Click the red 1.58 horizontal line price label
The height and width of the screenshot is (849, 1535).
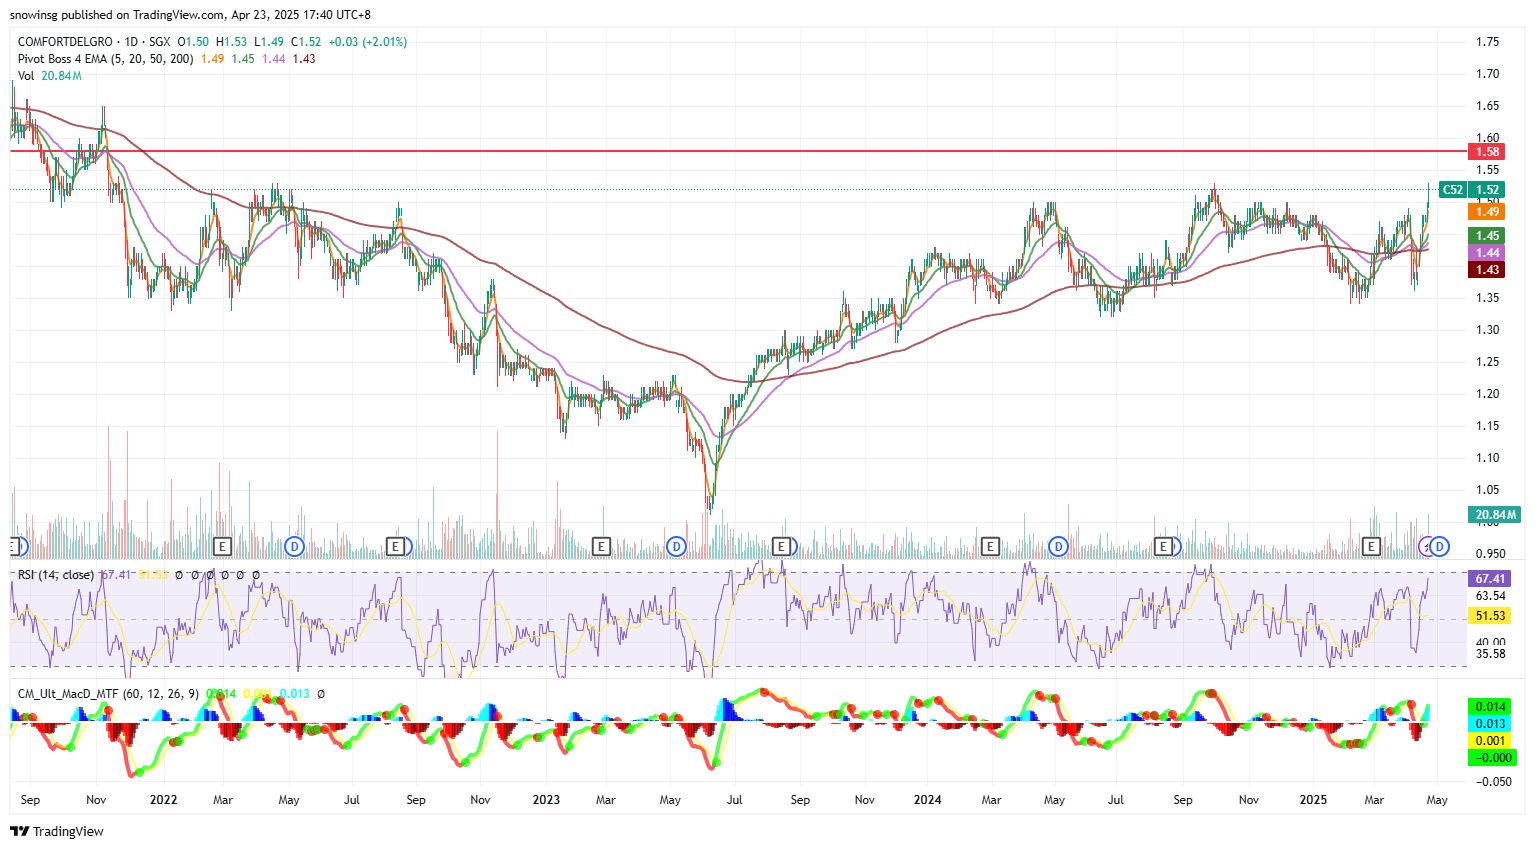point(1488,152)
